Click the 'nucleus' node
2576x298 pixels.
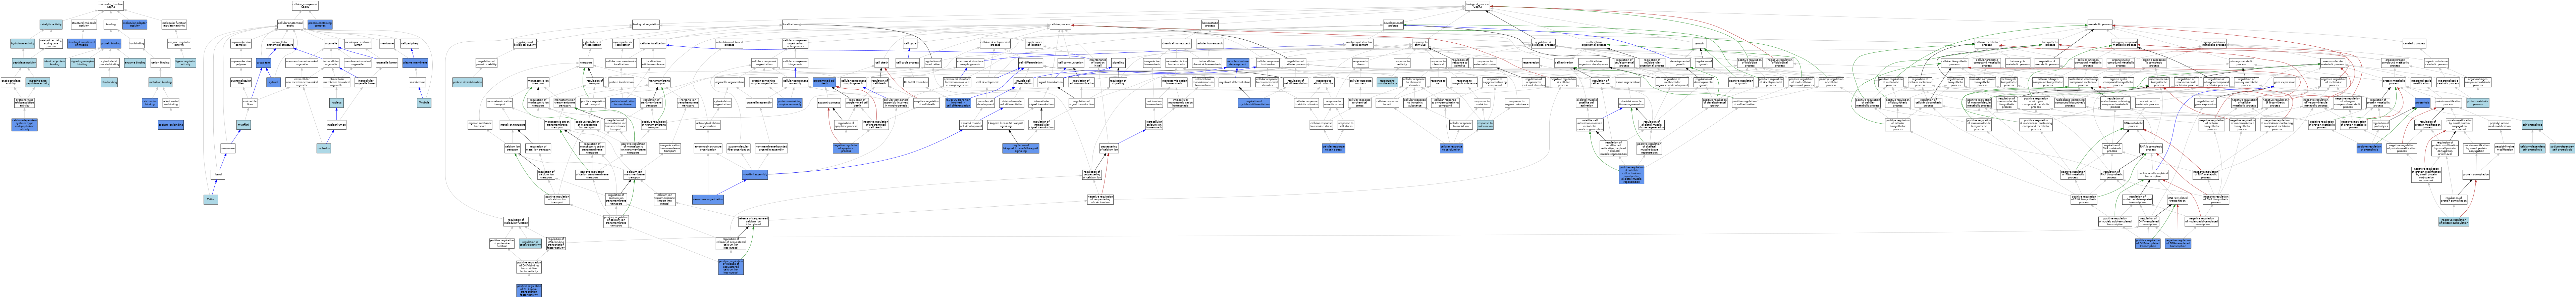pos(337,103)
